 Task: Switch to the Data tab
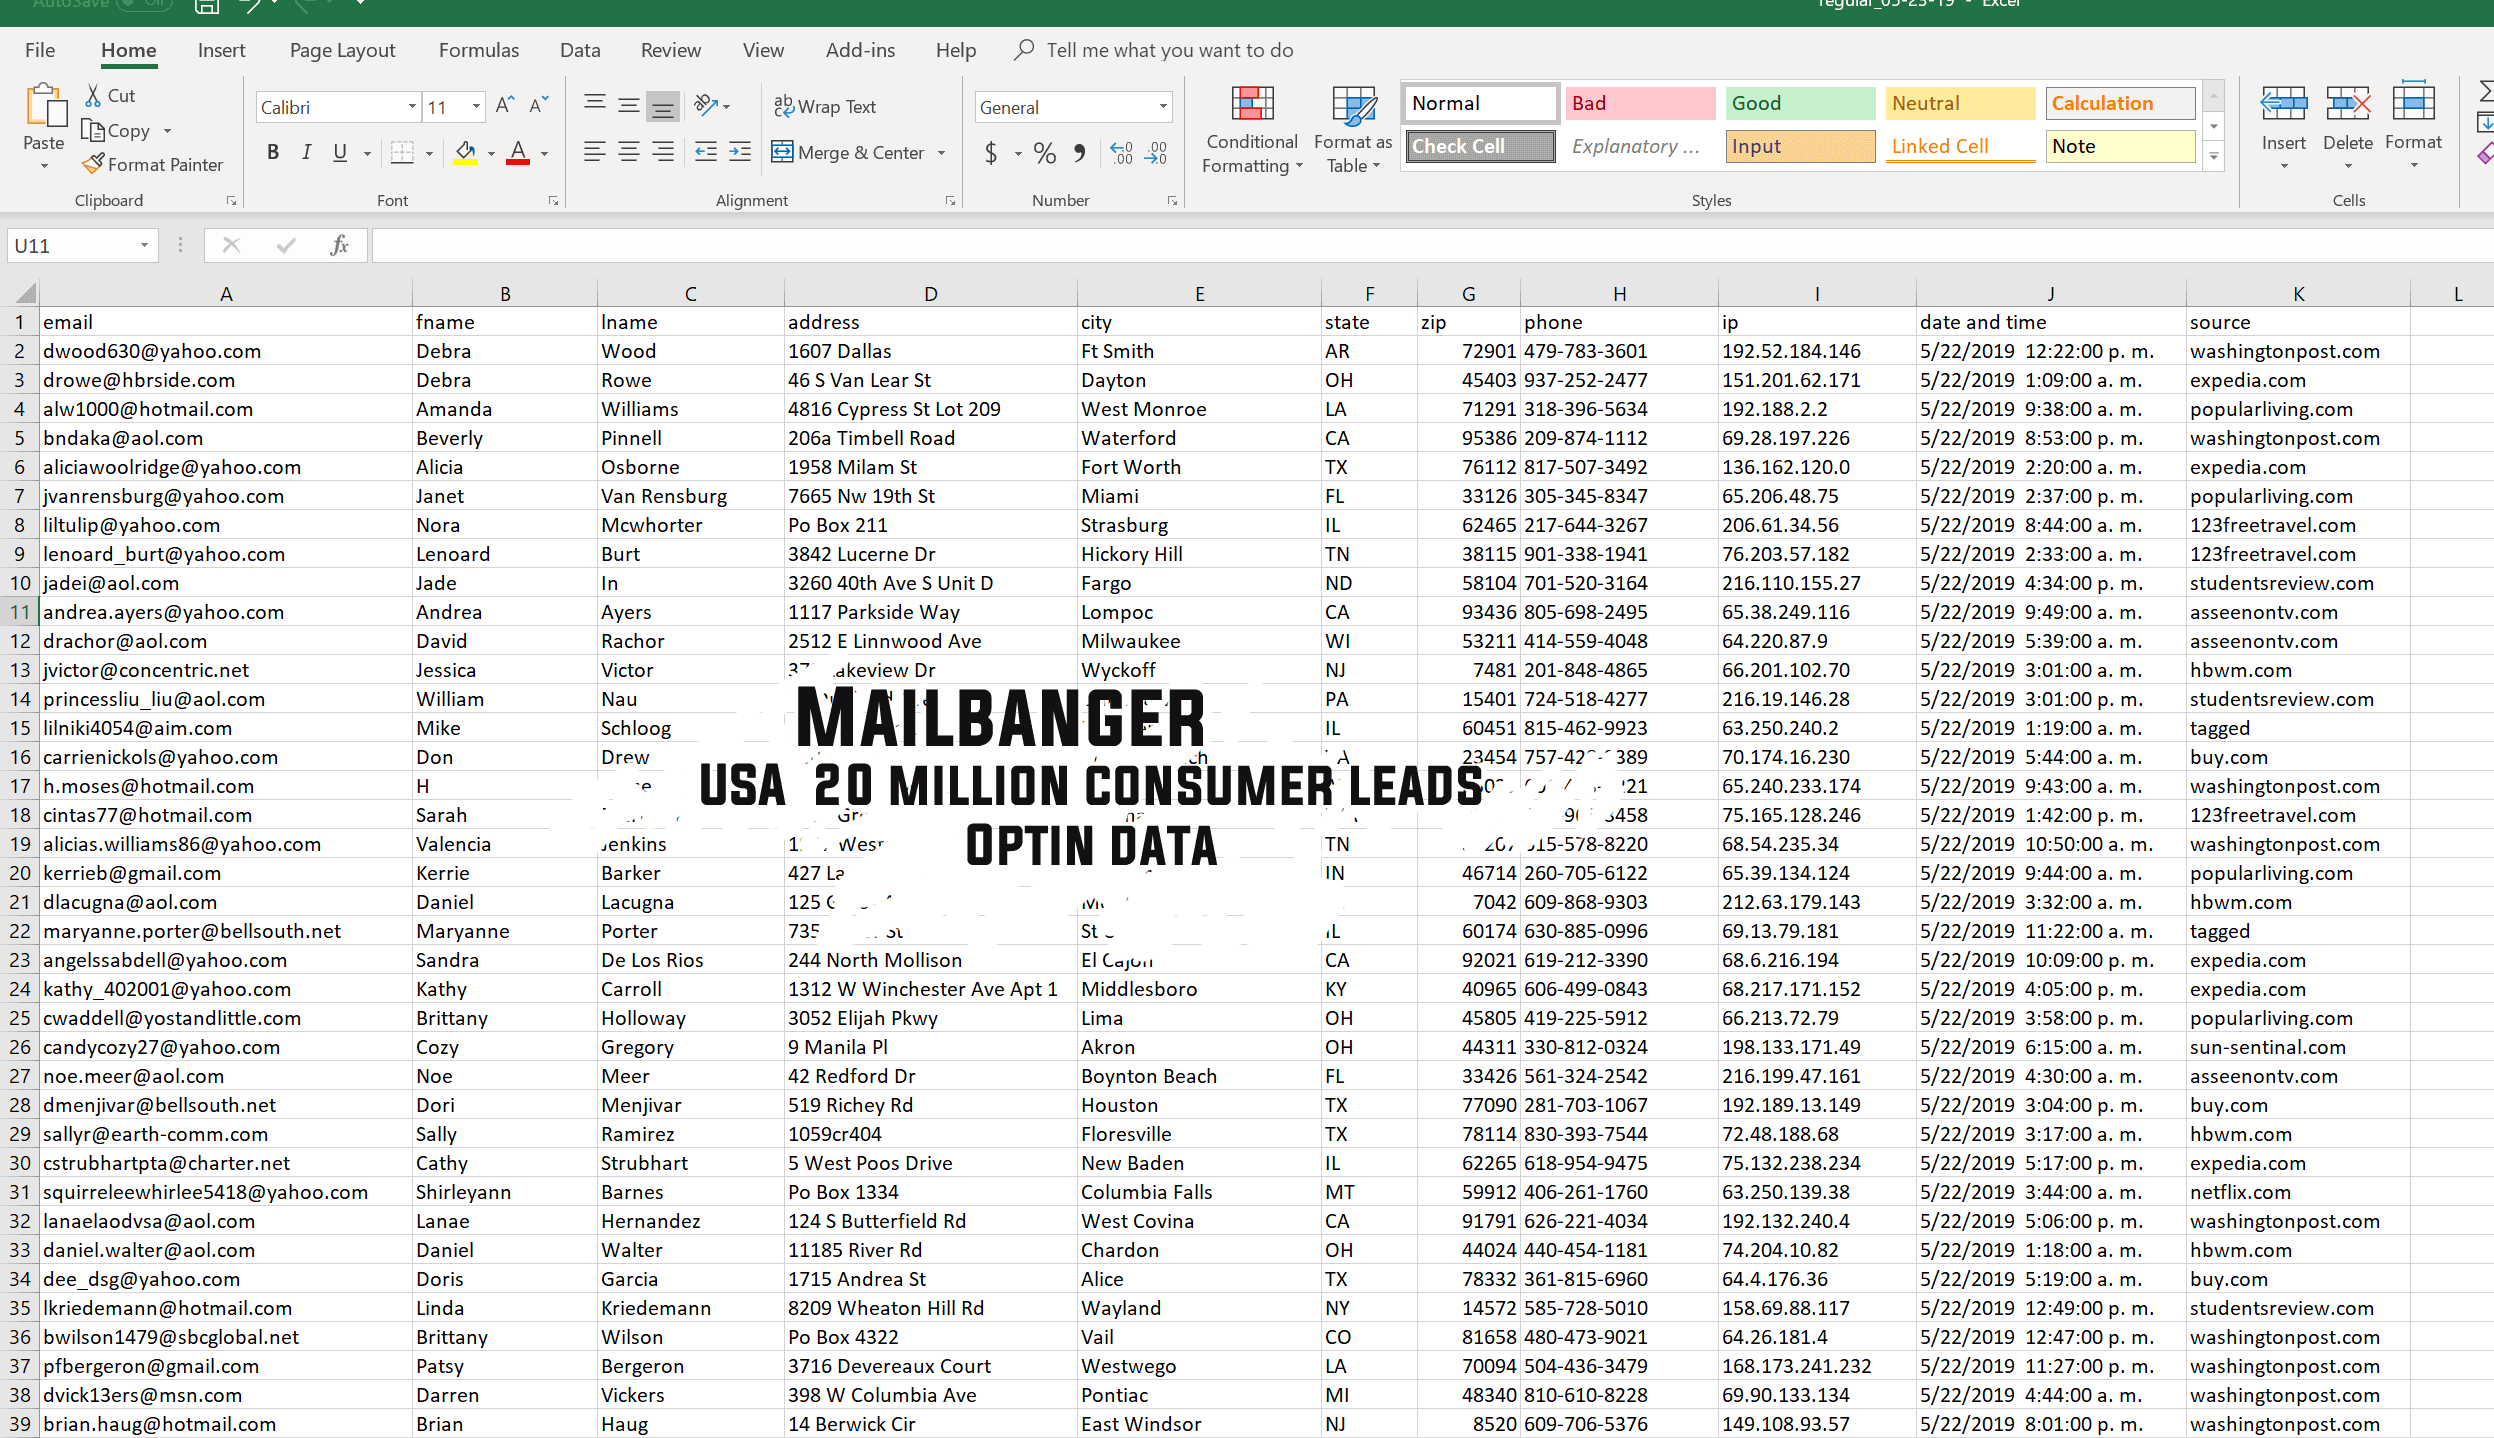[580, 50]
